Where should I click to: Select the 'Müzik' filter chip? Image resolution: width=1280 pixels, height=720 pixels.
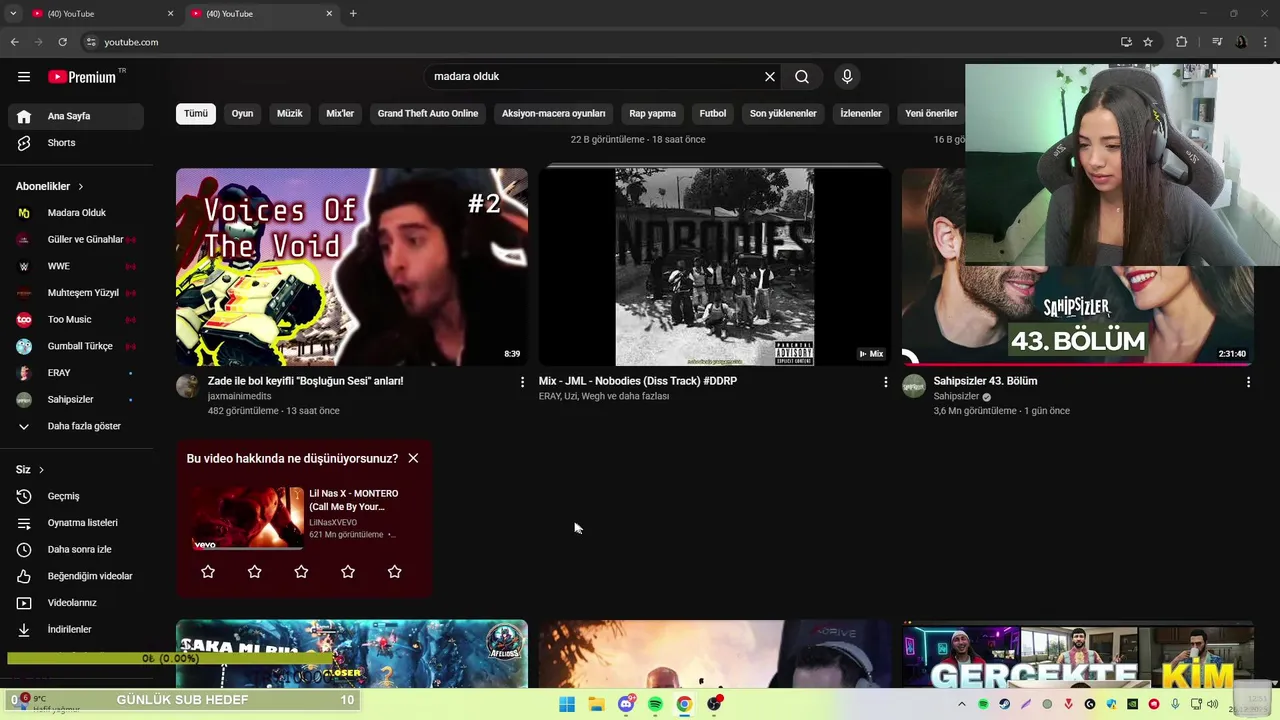(290, 113)
